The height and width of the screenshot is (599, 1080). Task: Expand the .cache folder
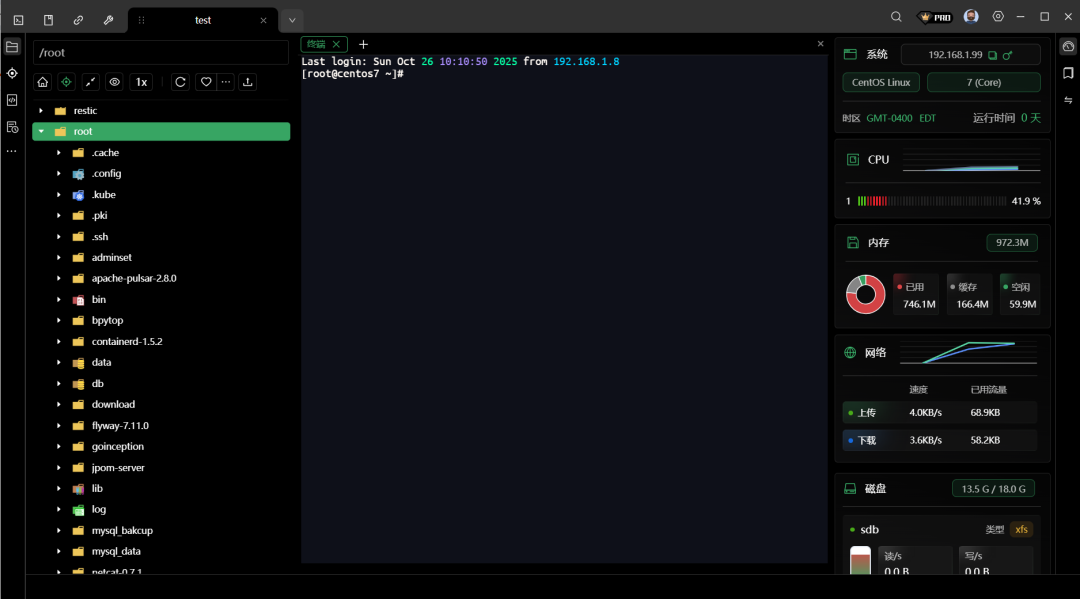click(x=59, y=152)
